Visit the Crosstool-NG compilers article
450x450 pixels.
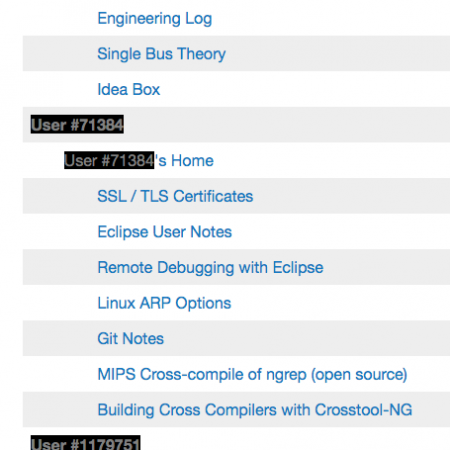coord(255,410)
